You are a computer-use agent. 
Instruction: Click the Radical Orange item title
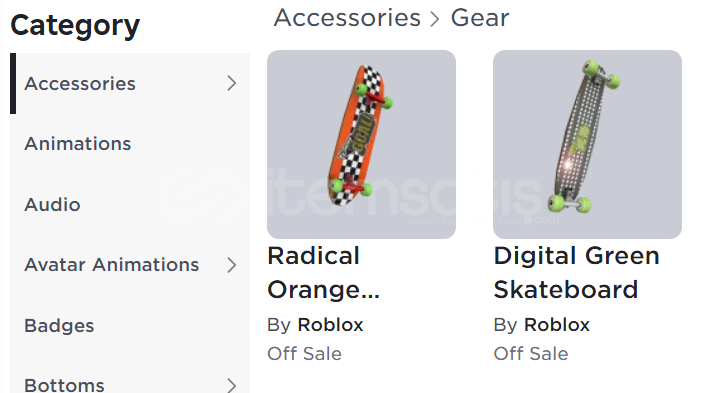tap(323, 273)
